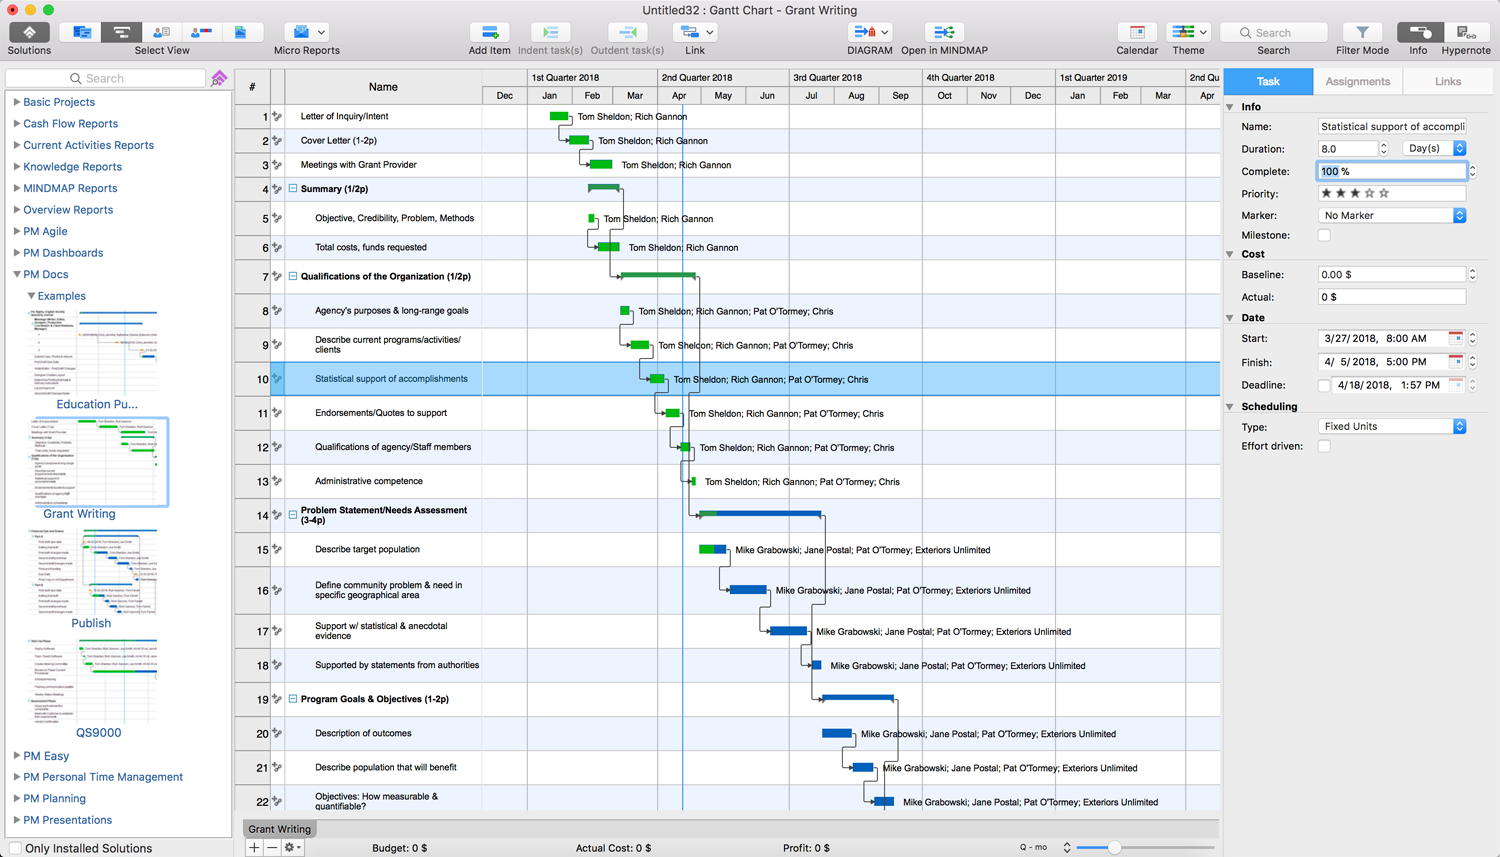Click the Grant Writing sheet tab

click(280, 829)
